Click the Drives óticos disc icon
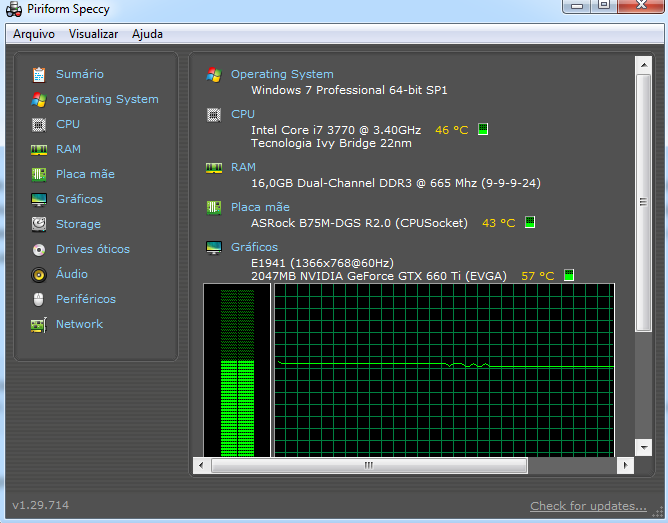This screenshot has width=668, height=523. 39,249
